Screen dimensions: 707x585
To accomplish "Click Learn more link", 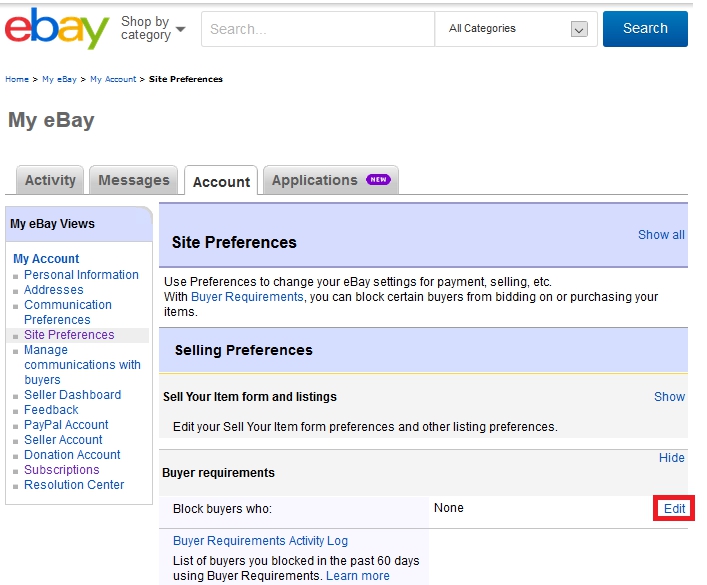I will 358,576.
